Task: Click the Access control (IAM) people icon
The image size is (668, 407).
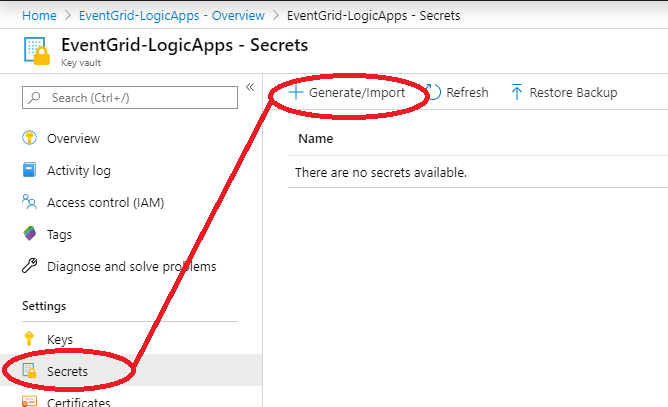Action: tap(29, 202)
